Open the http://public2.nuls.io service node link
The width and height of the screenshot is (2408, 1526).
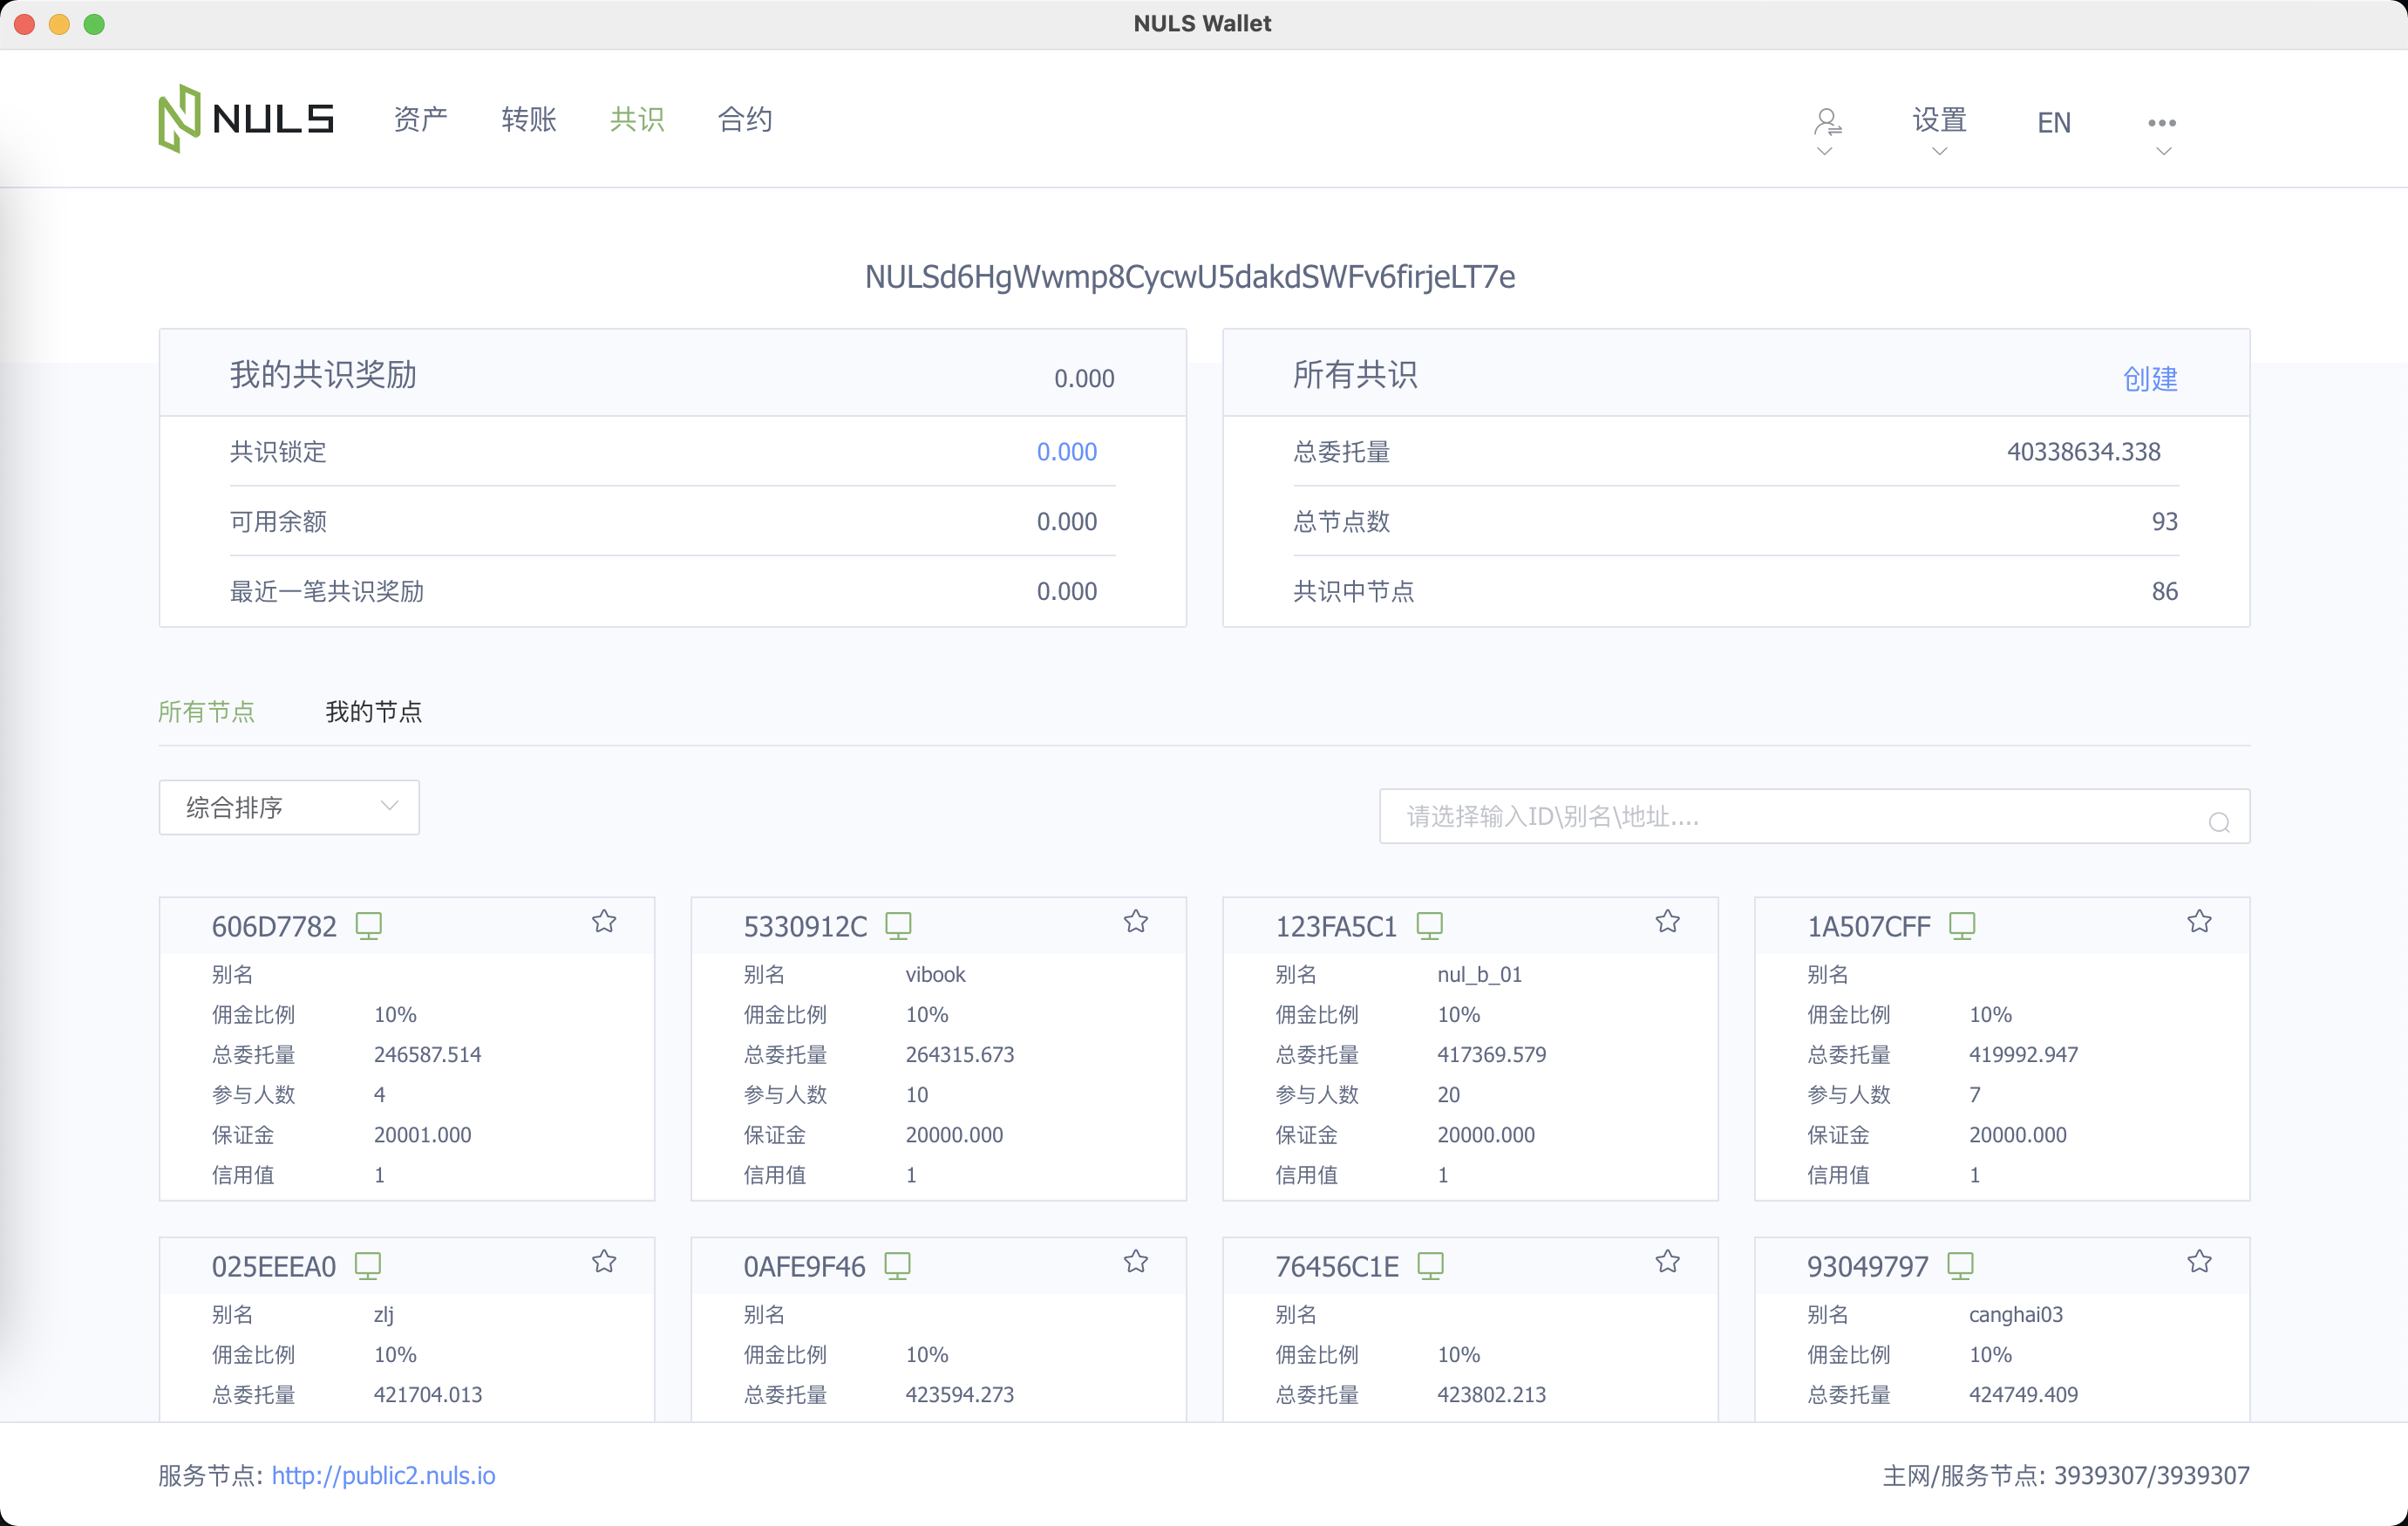pos(383,1475)
